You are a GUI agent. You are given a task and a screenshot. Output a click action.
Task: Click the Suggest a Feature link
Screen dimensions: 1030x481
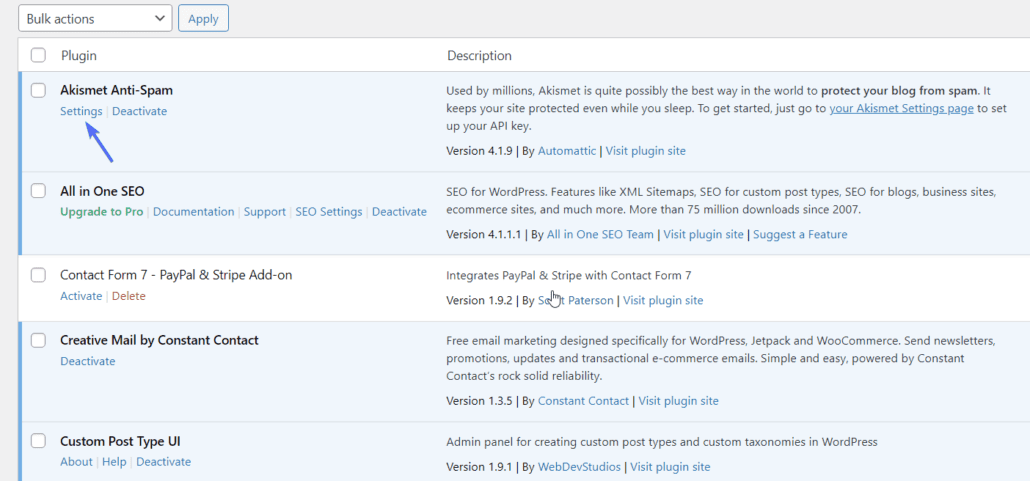coord(800,234)
